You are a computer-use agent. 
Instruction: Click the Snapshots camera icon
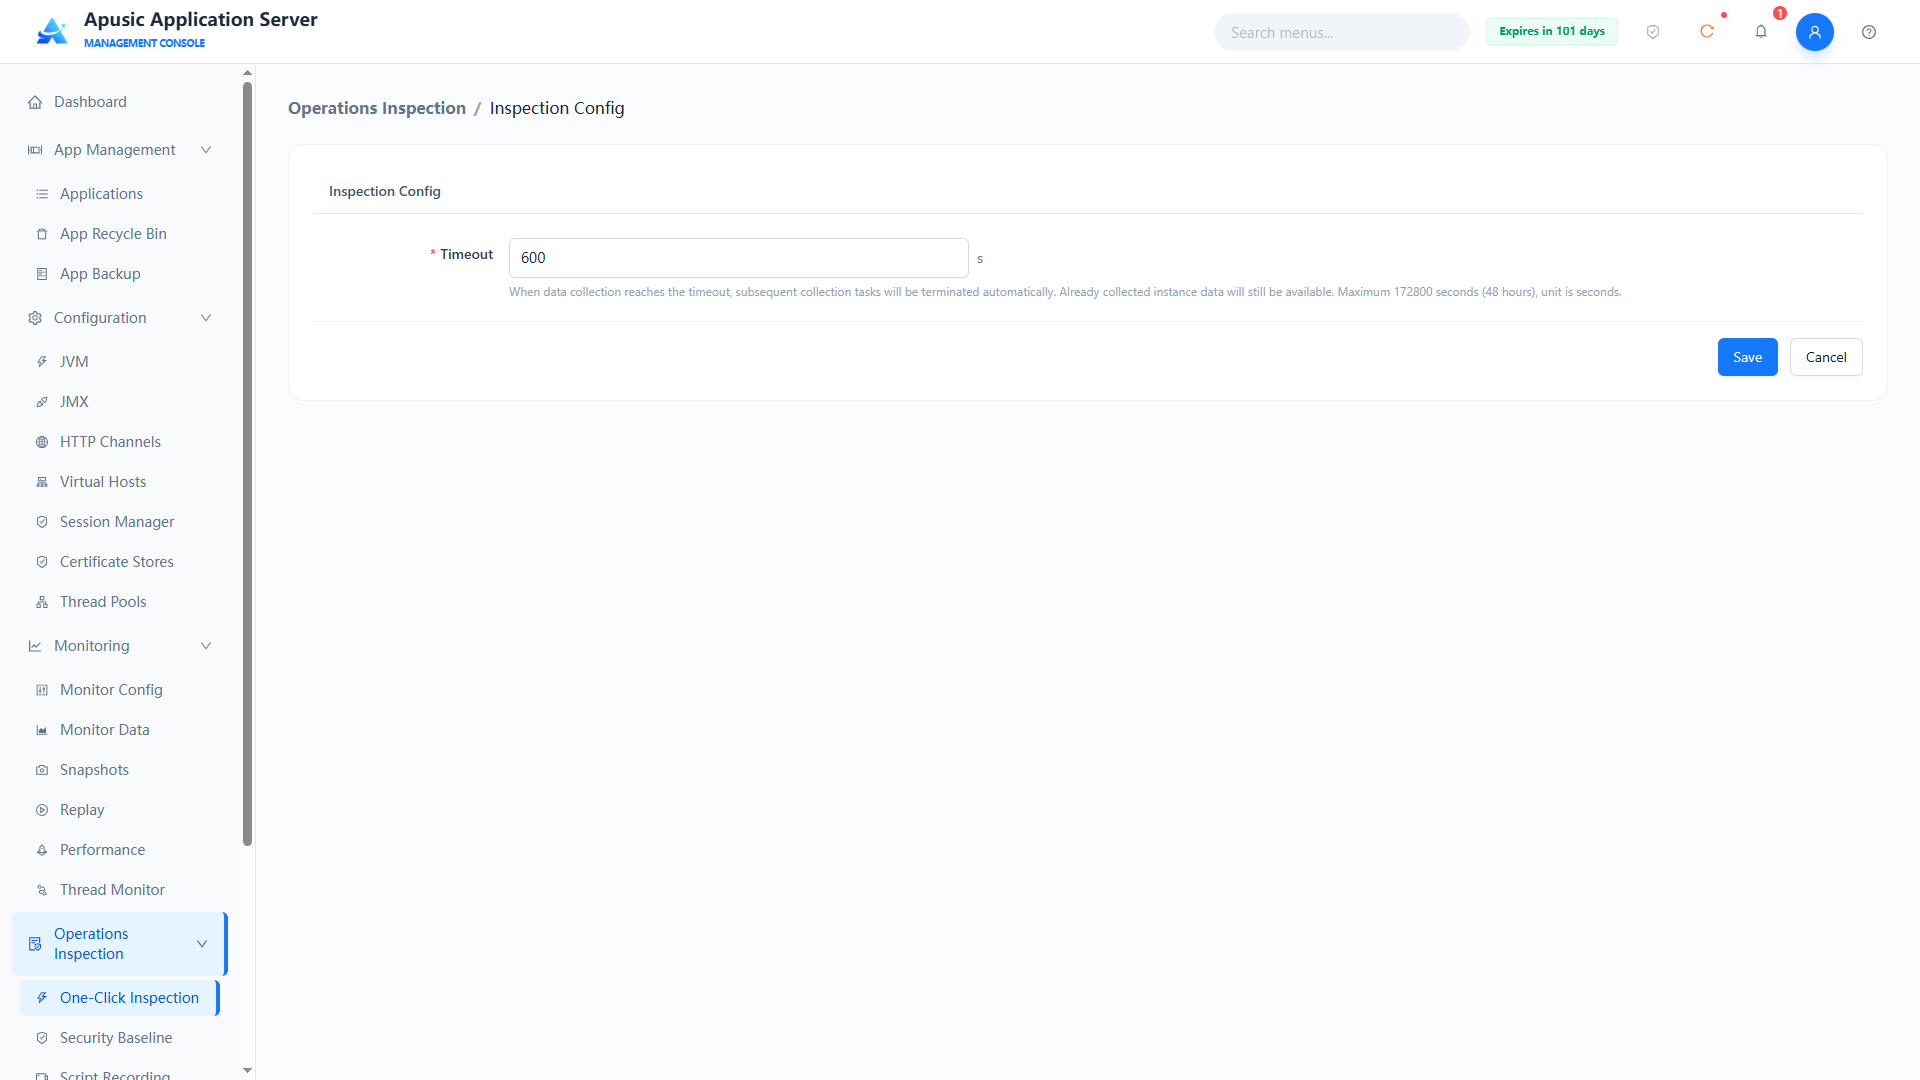point(42,770)
